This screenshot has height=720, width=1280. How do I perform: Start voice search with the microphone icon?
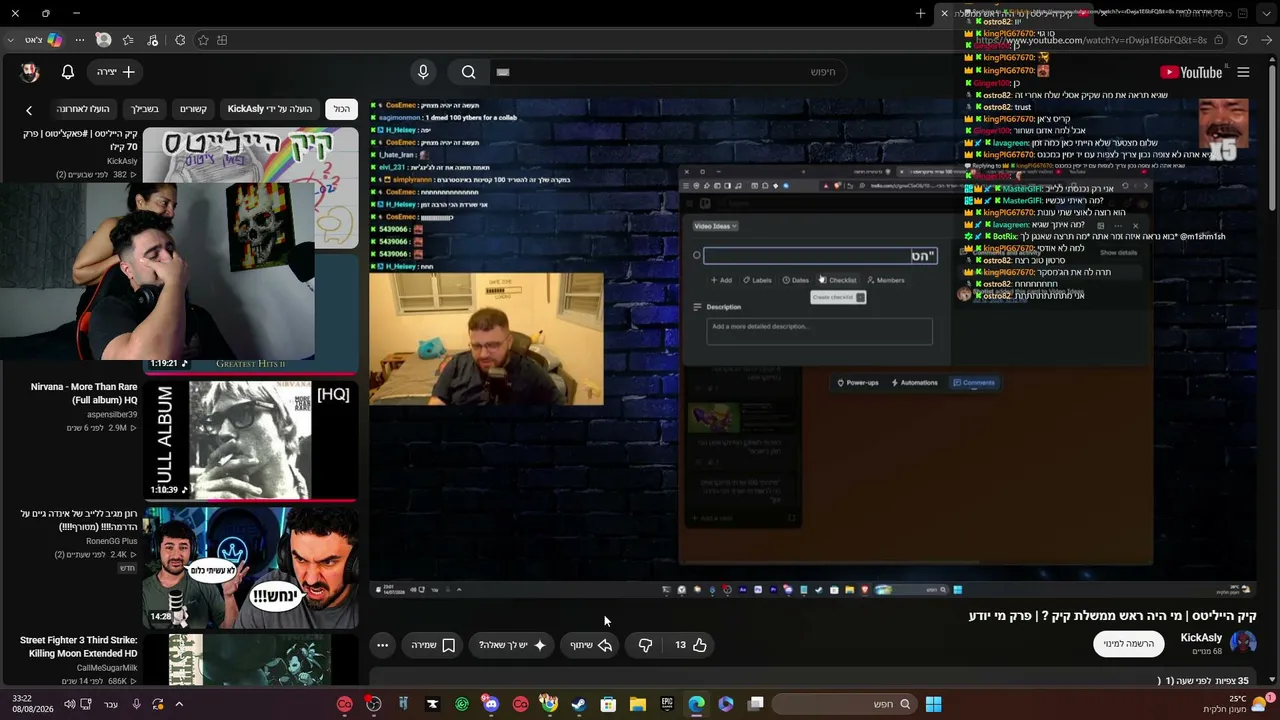pos(423,72)
